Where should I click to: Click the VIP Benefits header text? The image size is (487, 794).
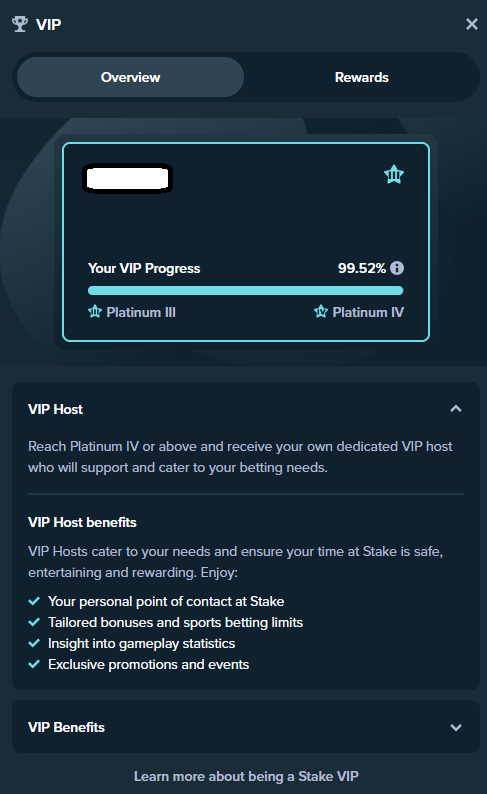point(66,727)
